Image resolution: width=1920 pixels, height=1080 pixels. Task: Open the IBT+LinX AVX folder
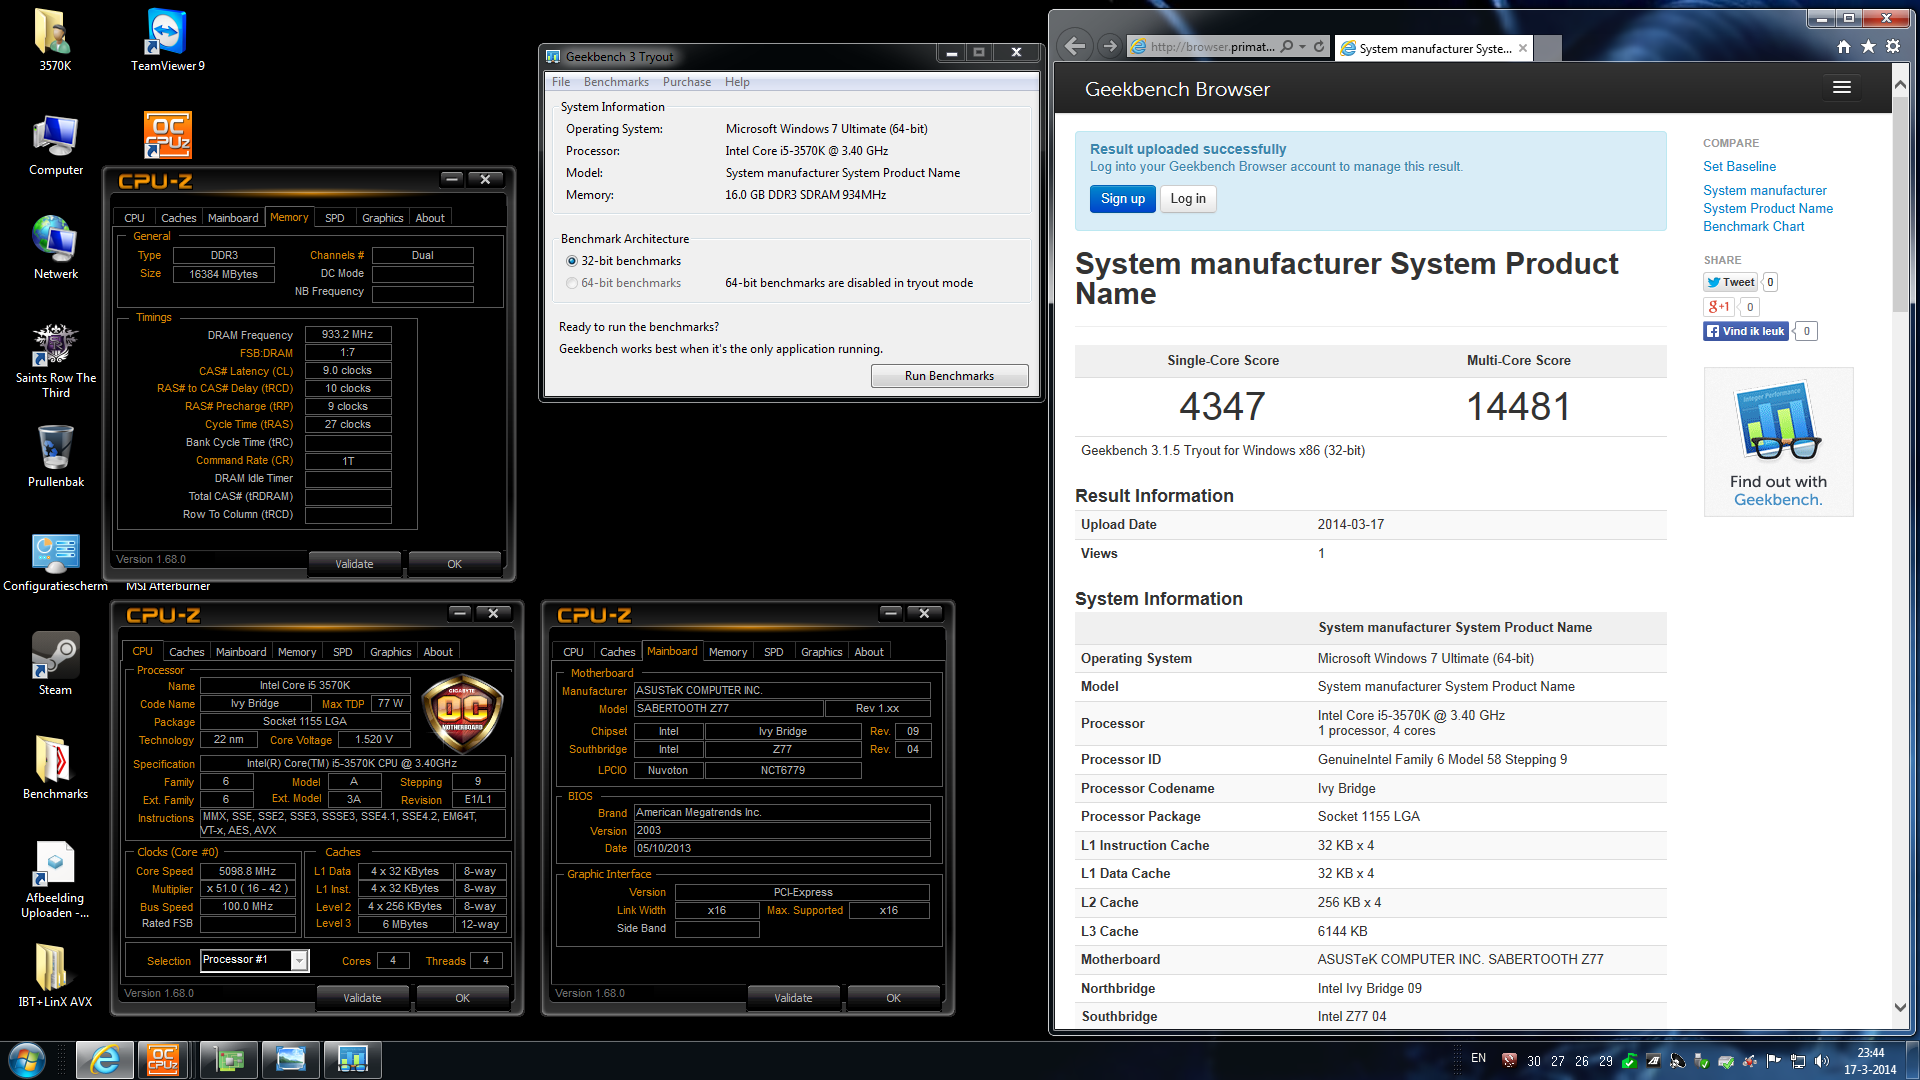tap(55, 976)
